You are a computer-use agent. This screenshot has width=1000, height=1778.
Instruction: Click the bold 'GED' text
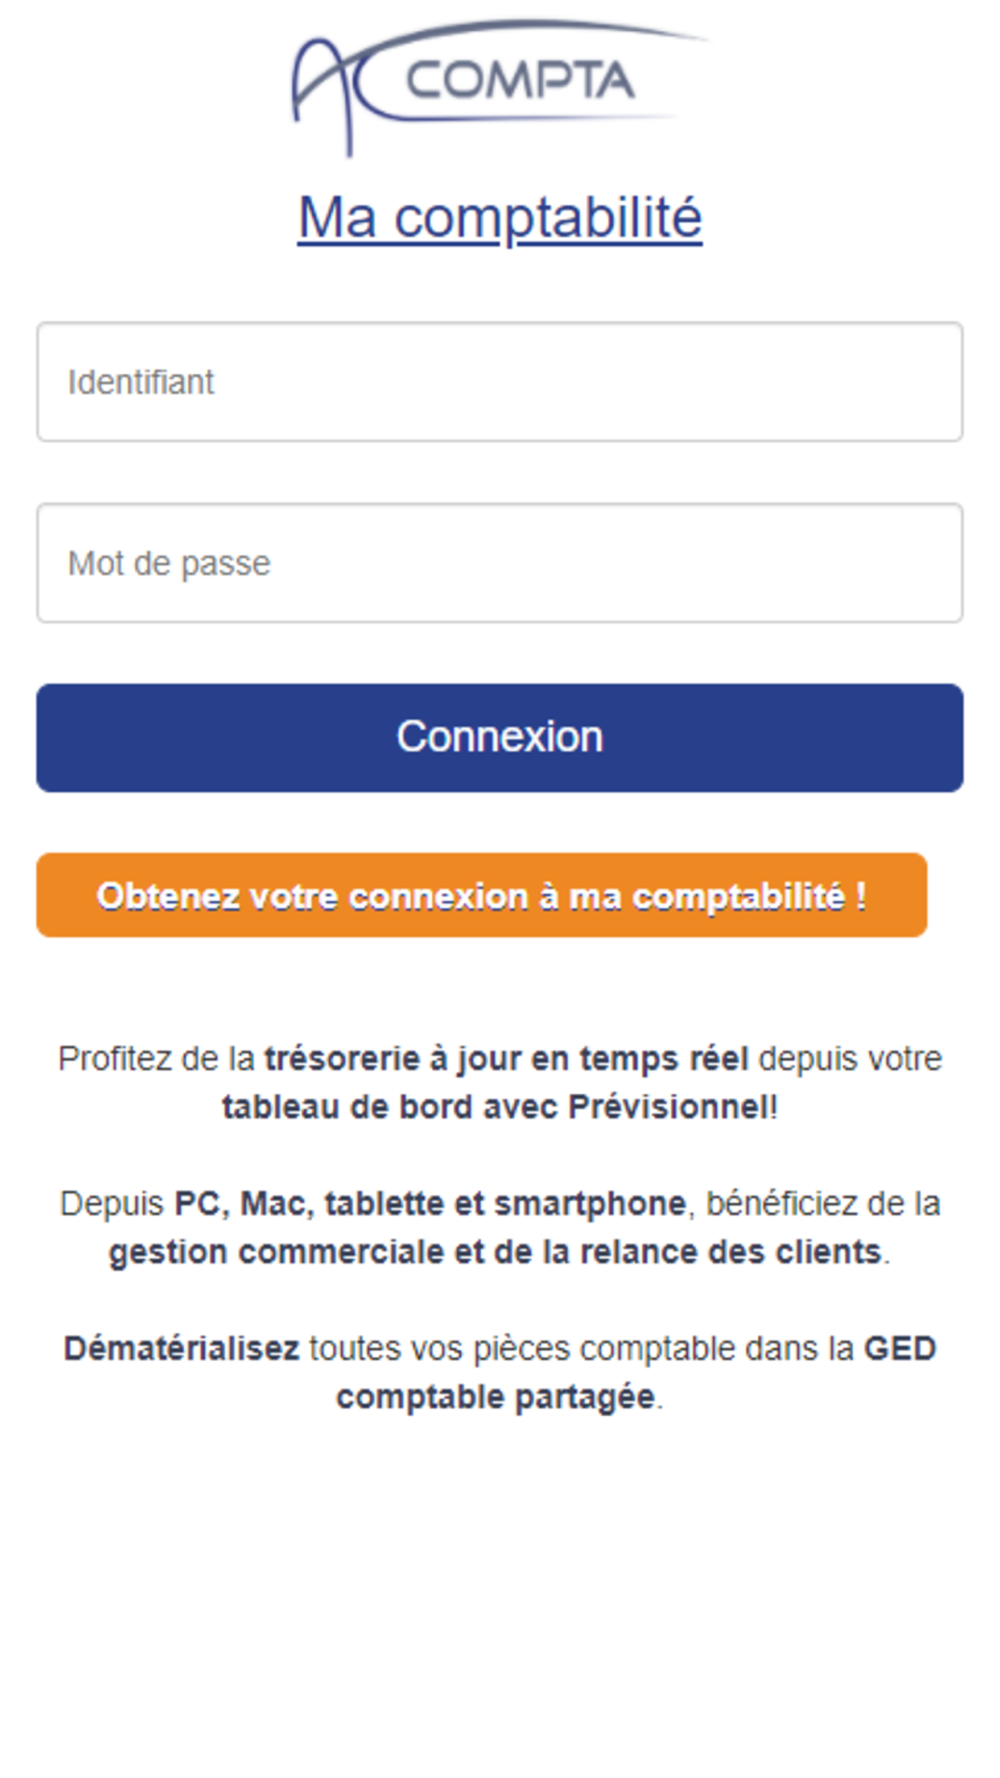tap(899, 1348)
